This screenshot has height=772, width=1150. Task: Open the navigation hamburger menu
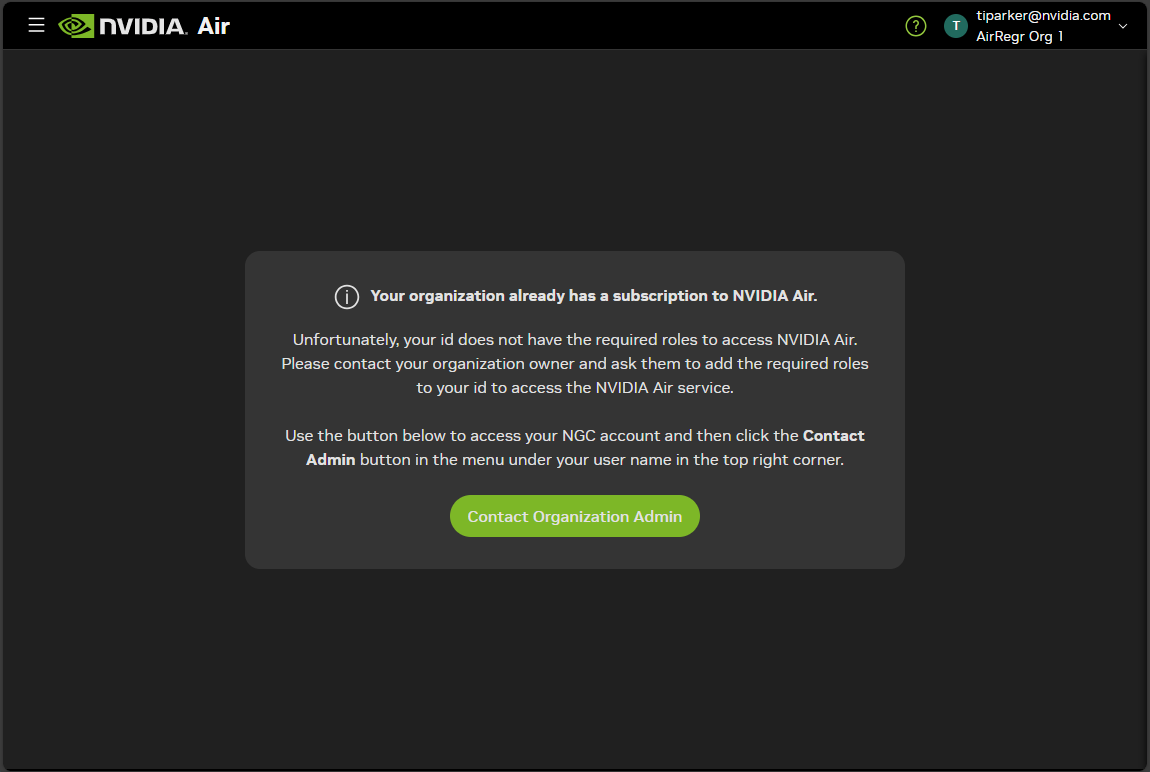pos(36,25)
